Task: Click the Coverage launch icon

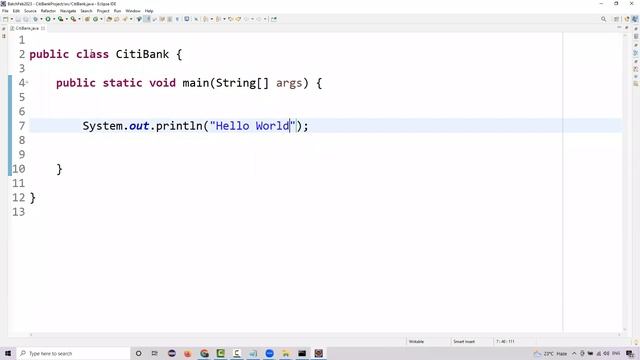Action: 60,19
